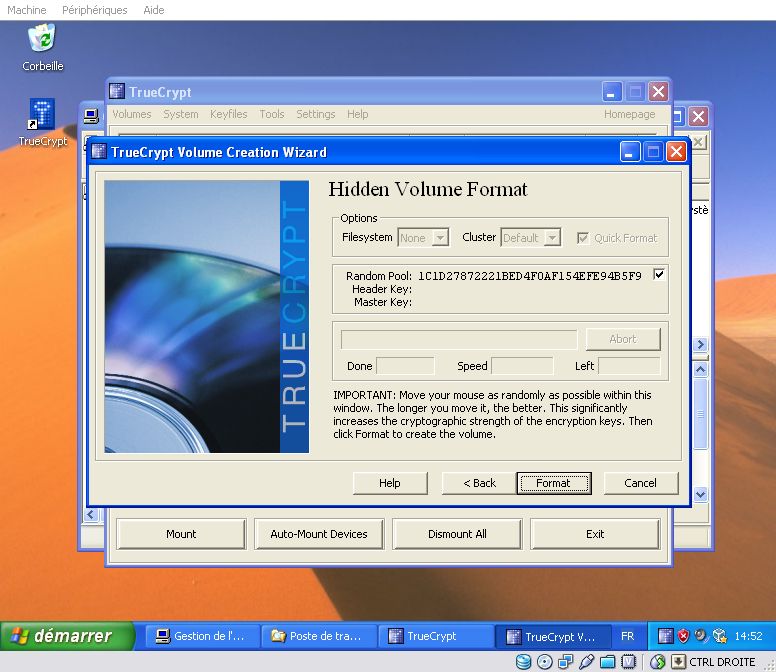Image resolution: width=776 pixels, height=672 pixels.
Task: Open the red shield security alert tray icon
Action: 683,636
